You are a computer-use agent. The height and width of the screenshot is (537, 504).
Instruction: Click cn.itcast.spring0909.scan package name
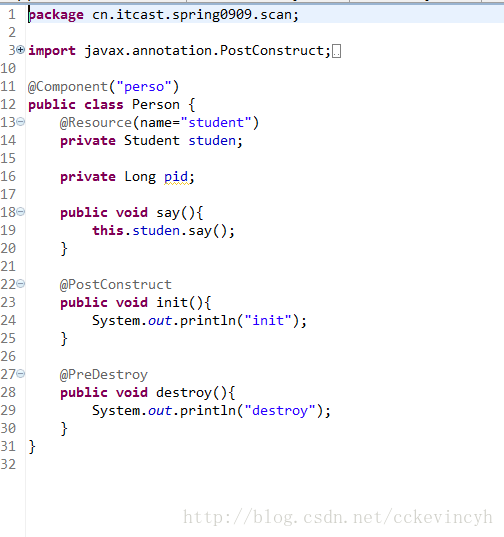pos(192,15)
